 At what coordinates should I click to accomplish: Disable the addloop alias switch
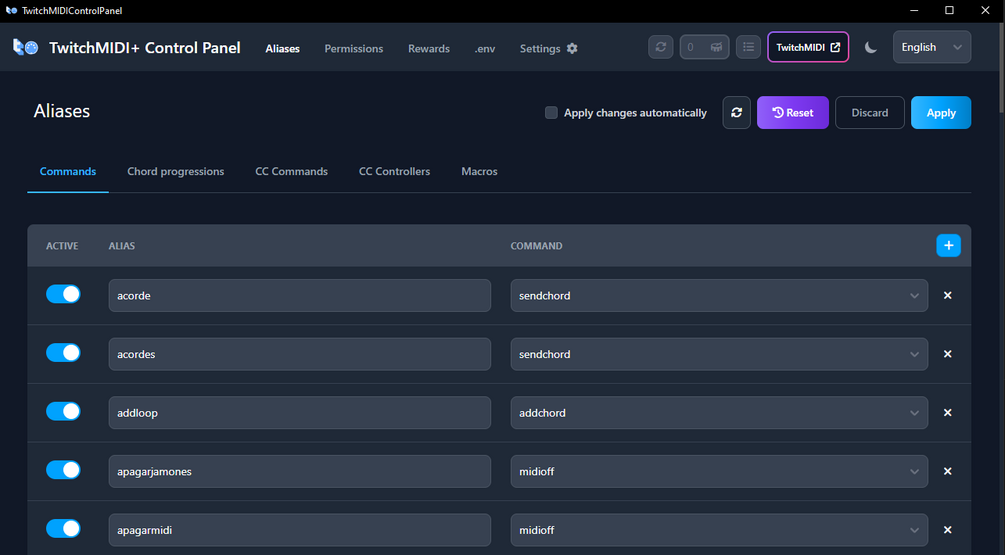pyautogui.click(x=63, y=411)
